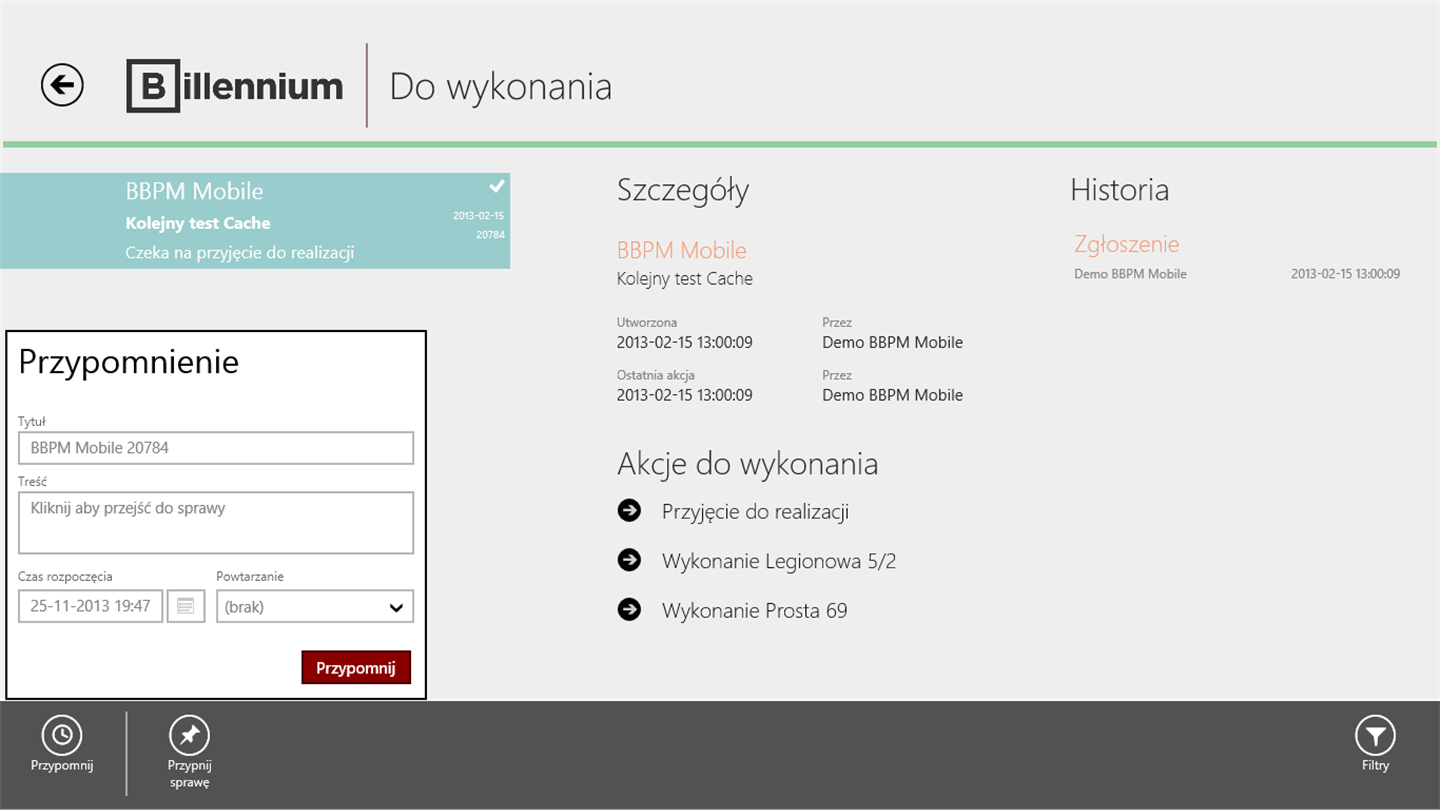The image size is (1440, 810).
Task: Select the Kolejny test Cache case tile
Action: [255, 221]
